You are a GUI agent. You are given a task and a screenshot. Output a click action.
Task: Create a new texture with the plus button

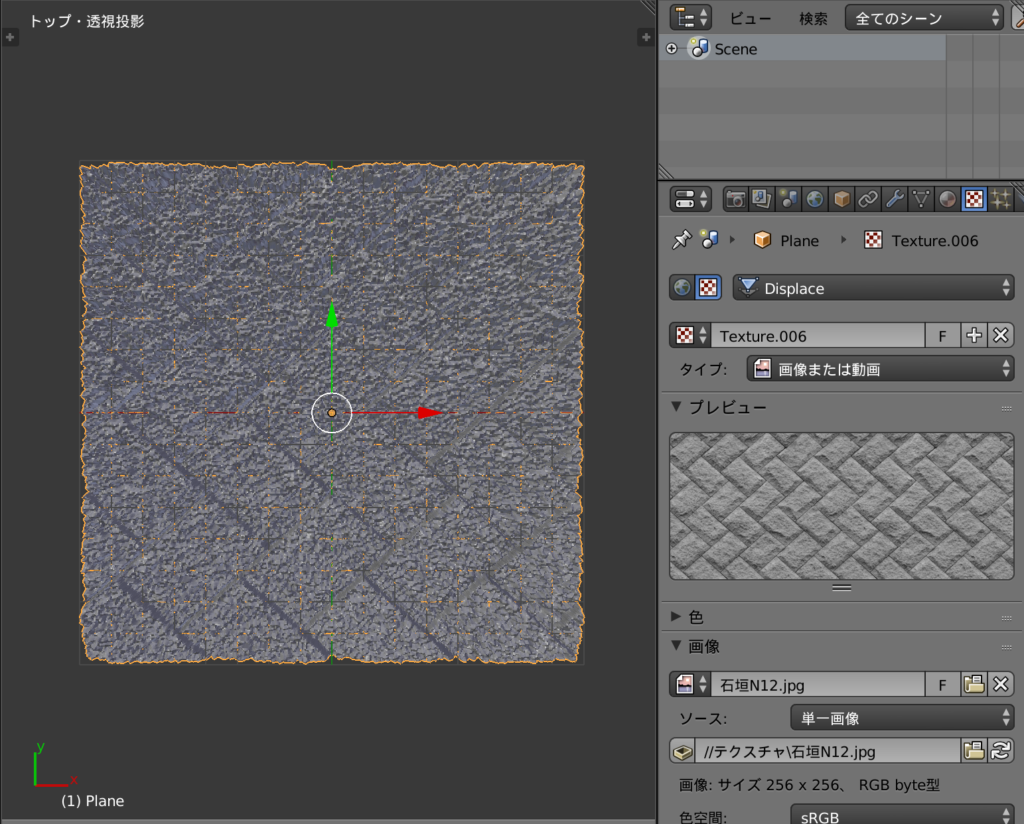coord(973,335)
